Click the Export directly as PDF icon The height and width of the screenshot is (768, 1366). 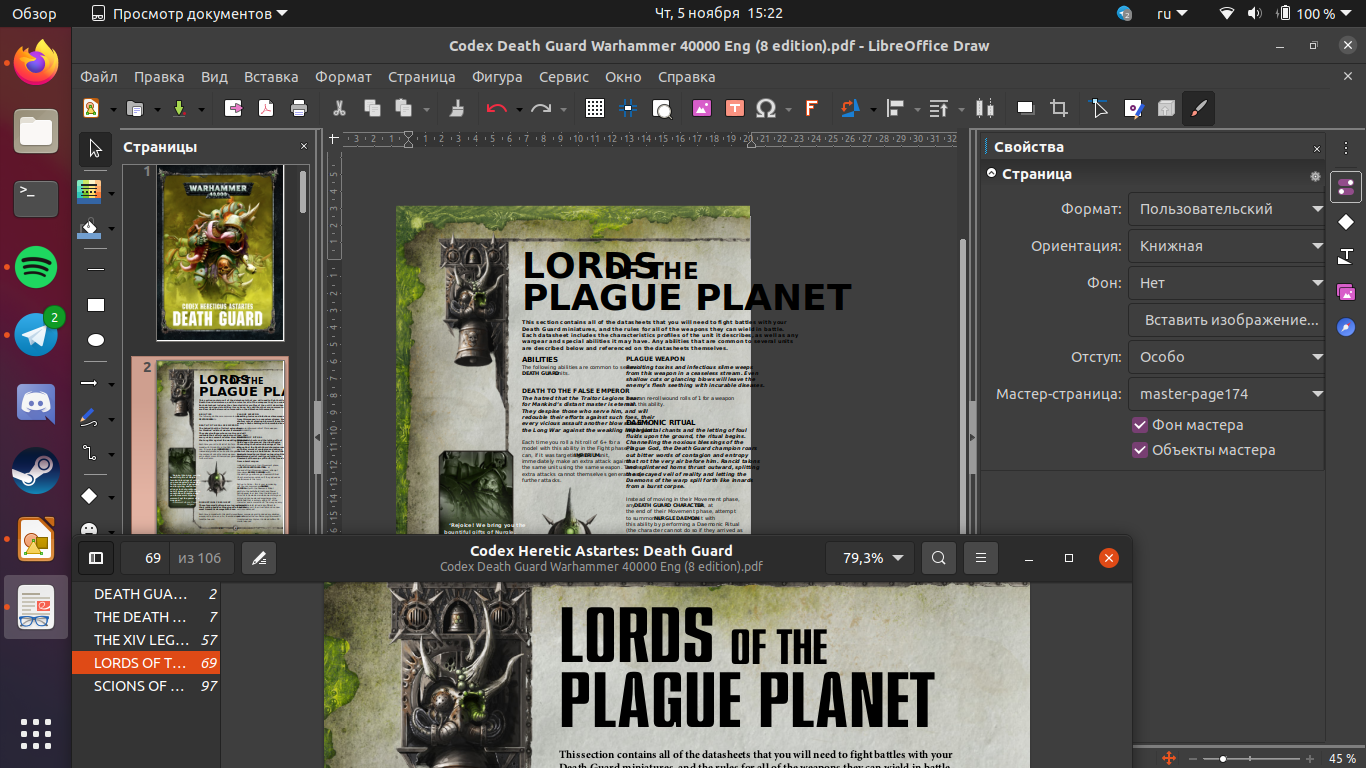(x=266, y=108)
